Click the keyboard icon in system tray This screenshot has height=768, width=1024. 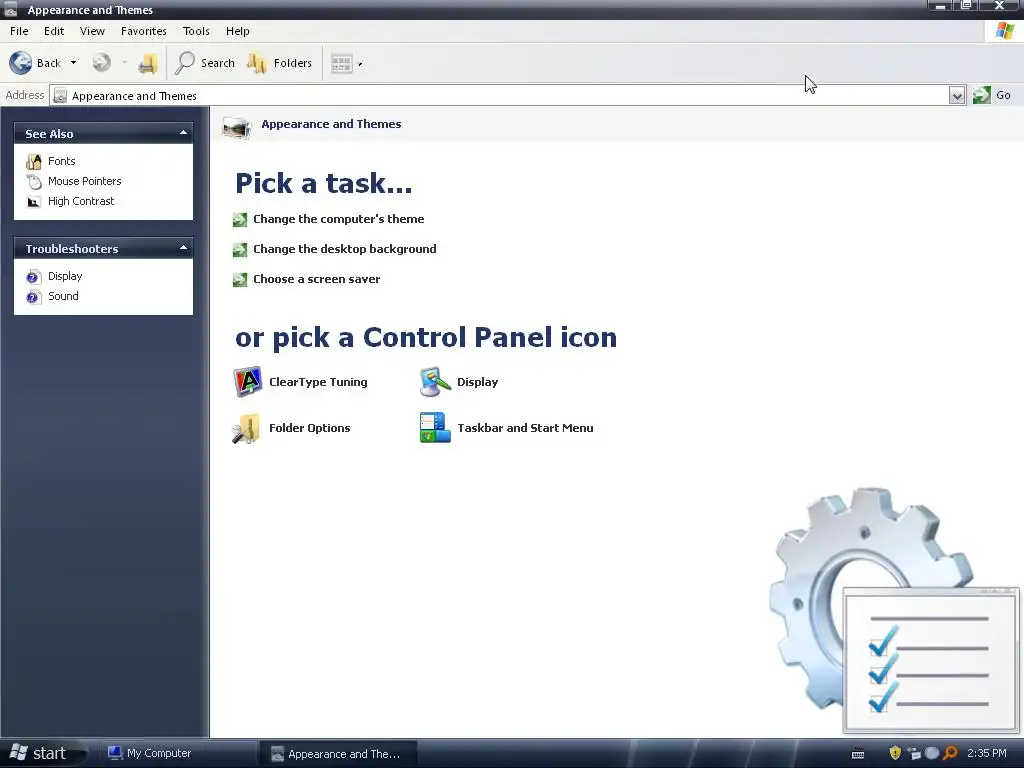tap(858, 754)
